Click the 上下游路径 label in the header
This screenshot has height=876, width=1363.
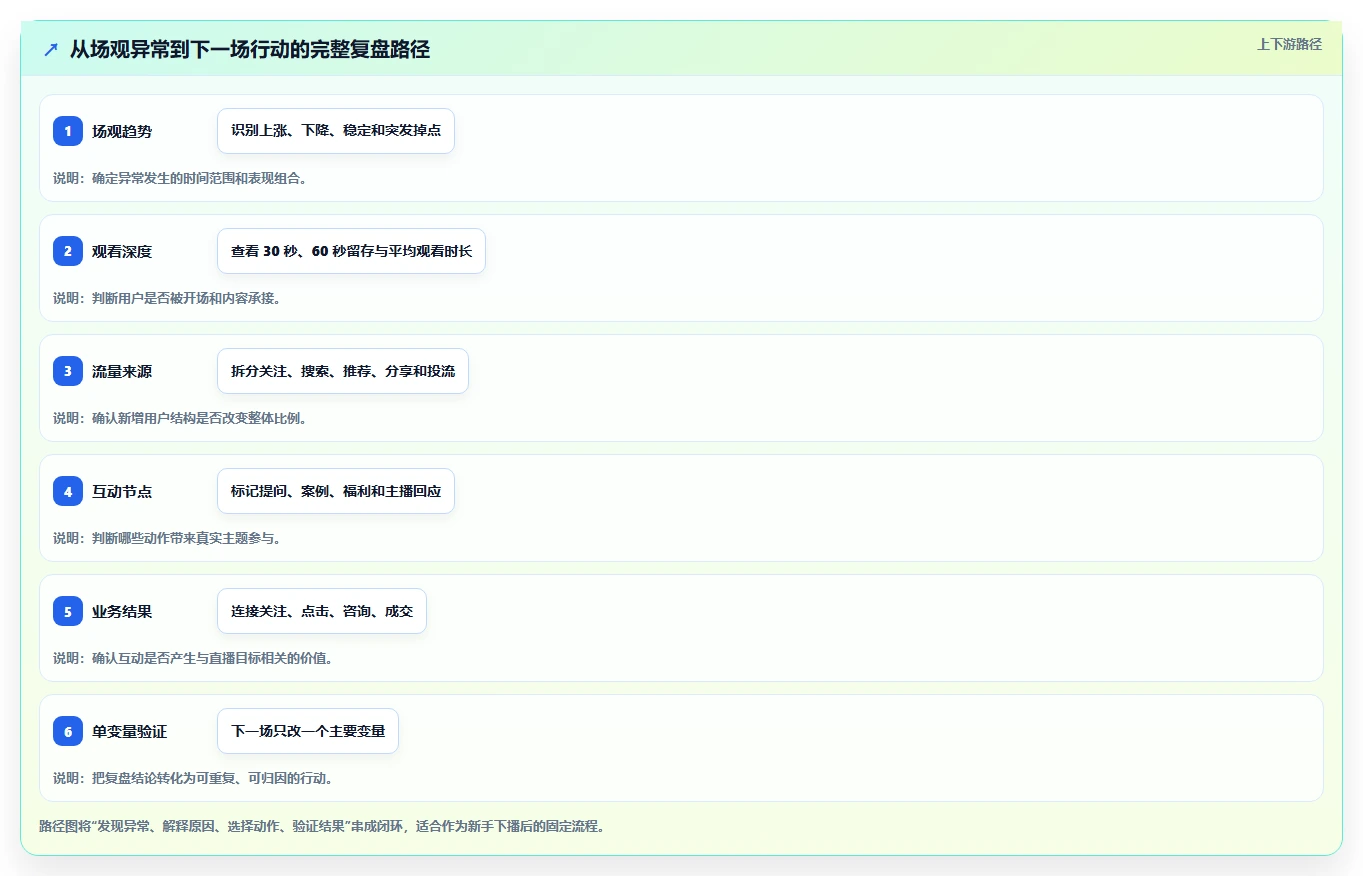coord(1289,44)
